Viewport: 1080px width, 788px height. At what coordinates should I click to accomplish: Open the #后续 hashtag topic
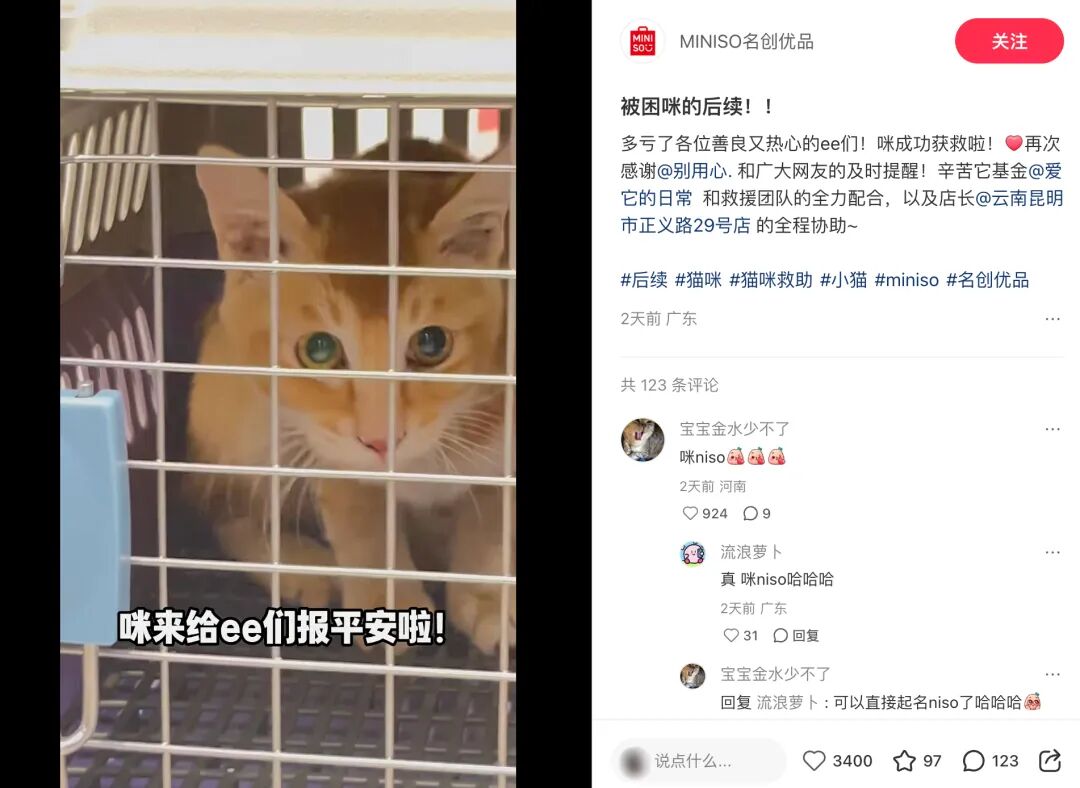(644, 280)
